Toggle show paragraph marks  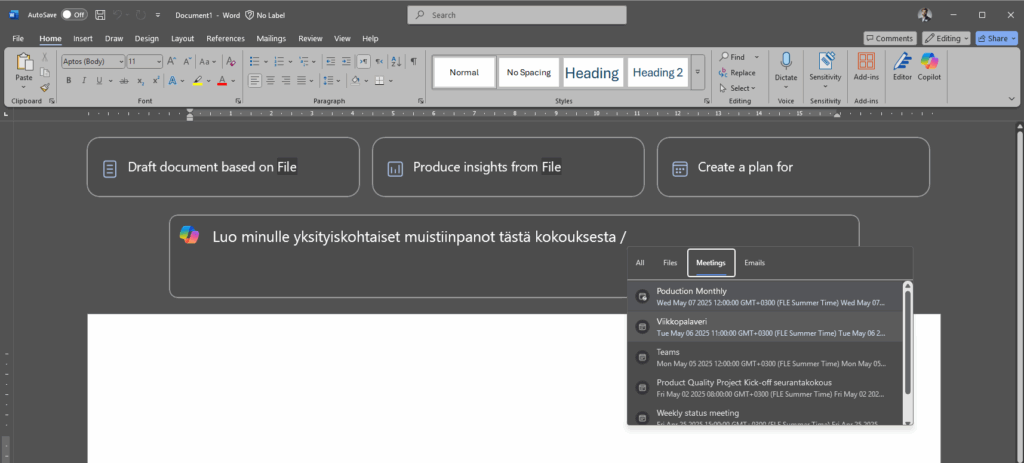[413, 61]
